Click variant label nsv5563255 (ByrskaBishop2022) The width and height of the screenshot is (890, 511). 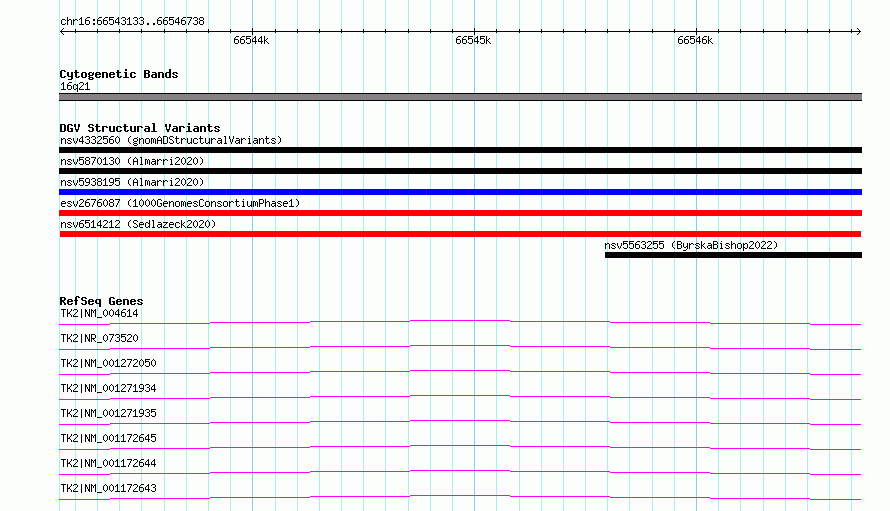tap(691, 245)
